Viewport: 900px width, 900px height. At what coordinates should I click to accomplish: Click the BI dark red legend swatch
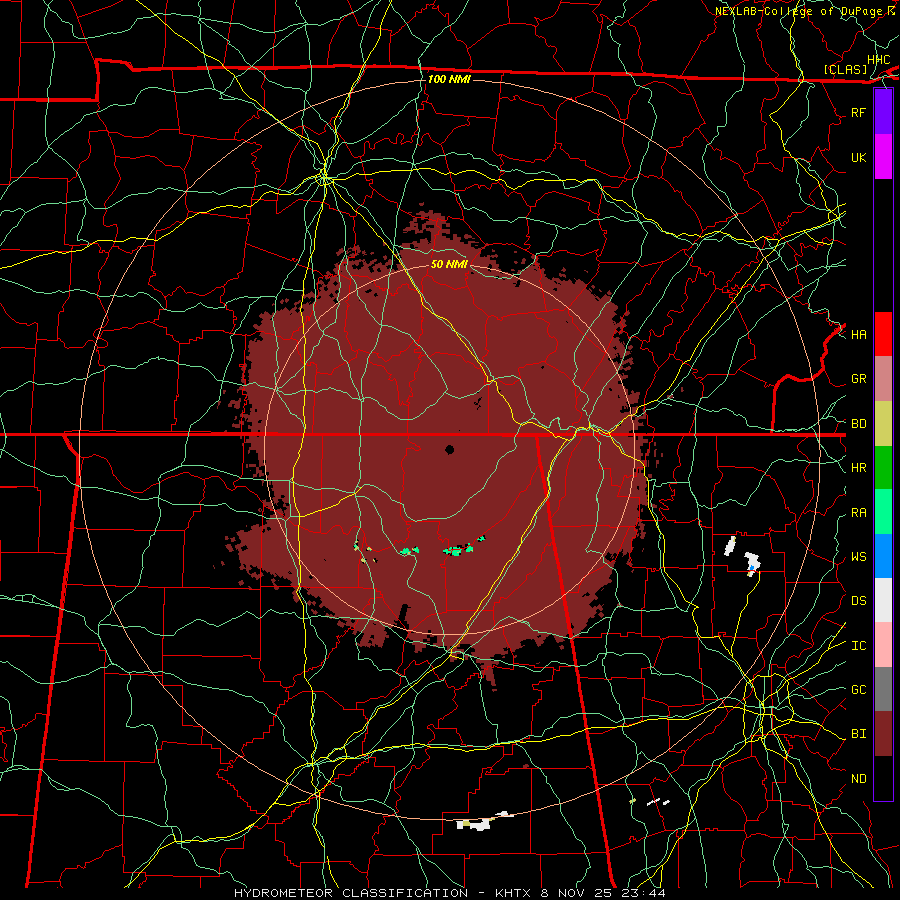(x=883, y=734)
